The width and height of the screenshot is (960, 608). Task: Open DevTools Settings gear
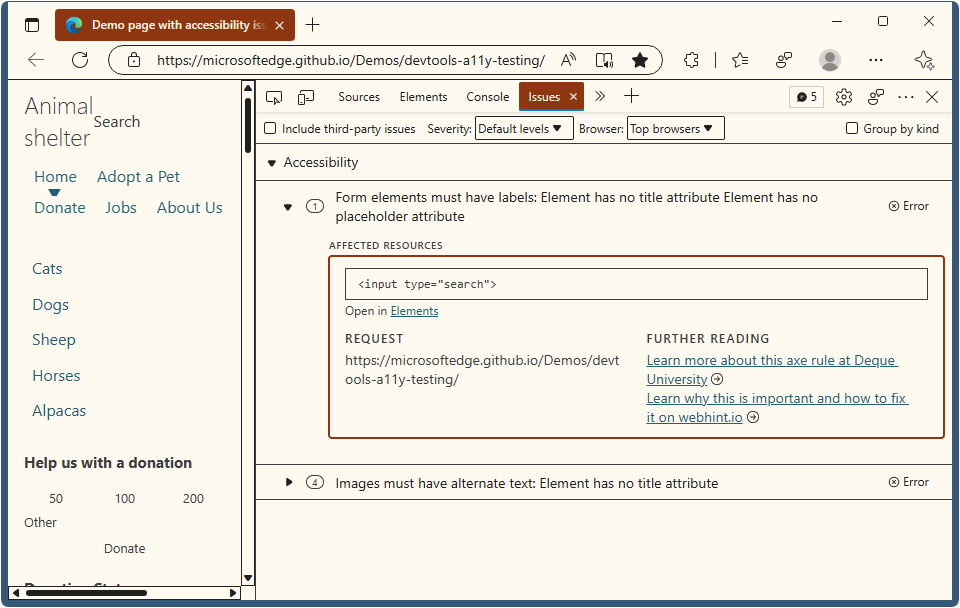(x=843, y=96)
